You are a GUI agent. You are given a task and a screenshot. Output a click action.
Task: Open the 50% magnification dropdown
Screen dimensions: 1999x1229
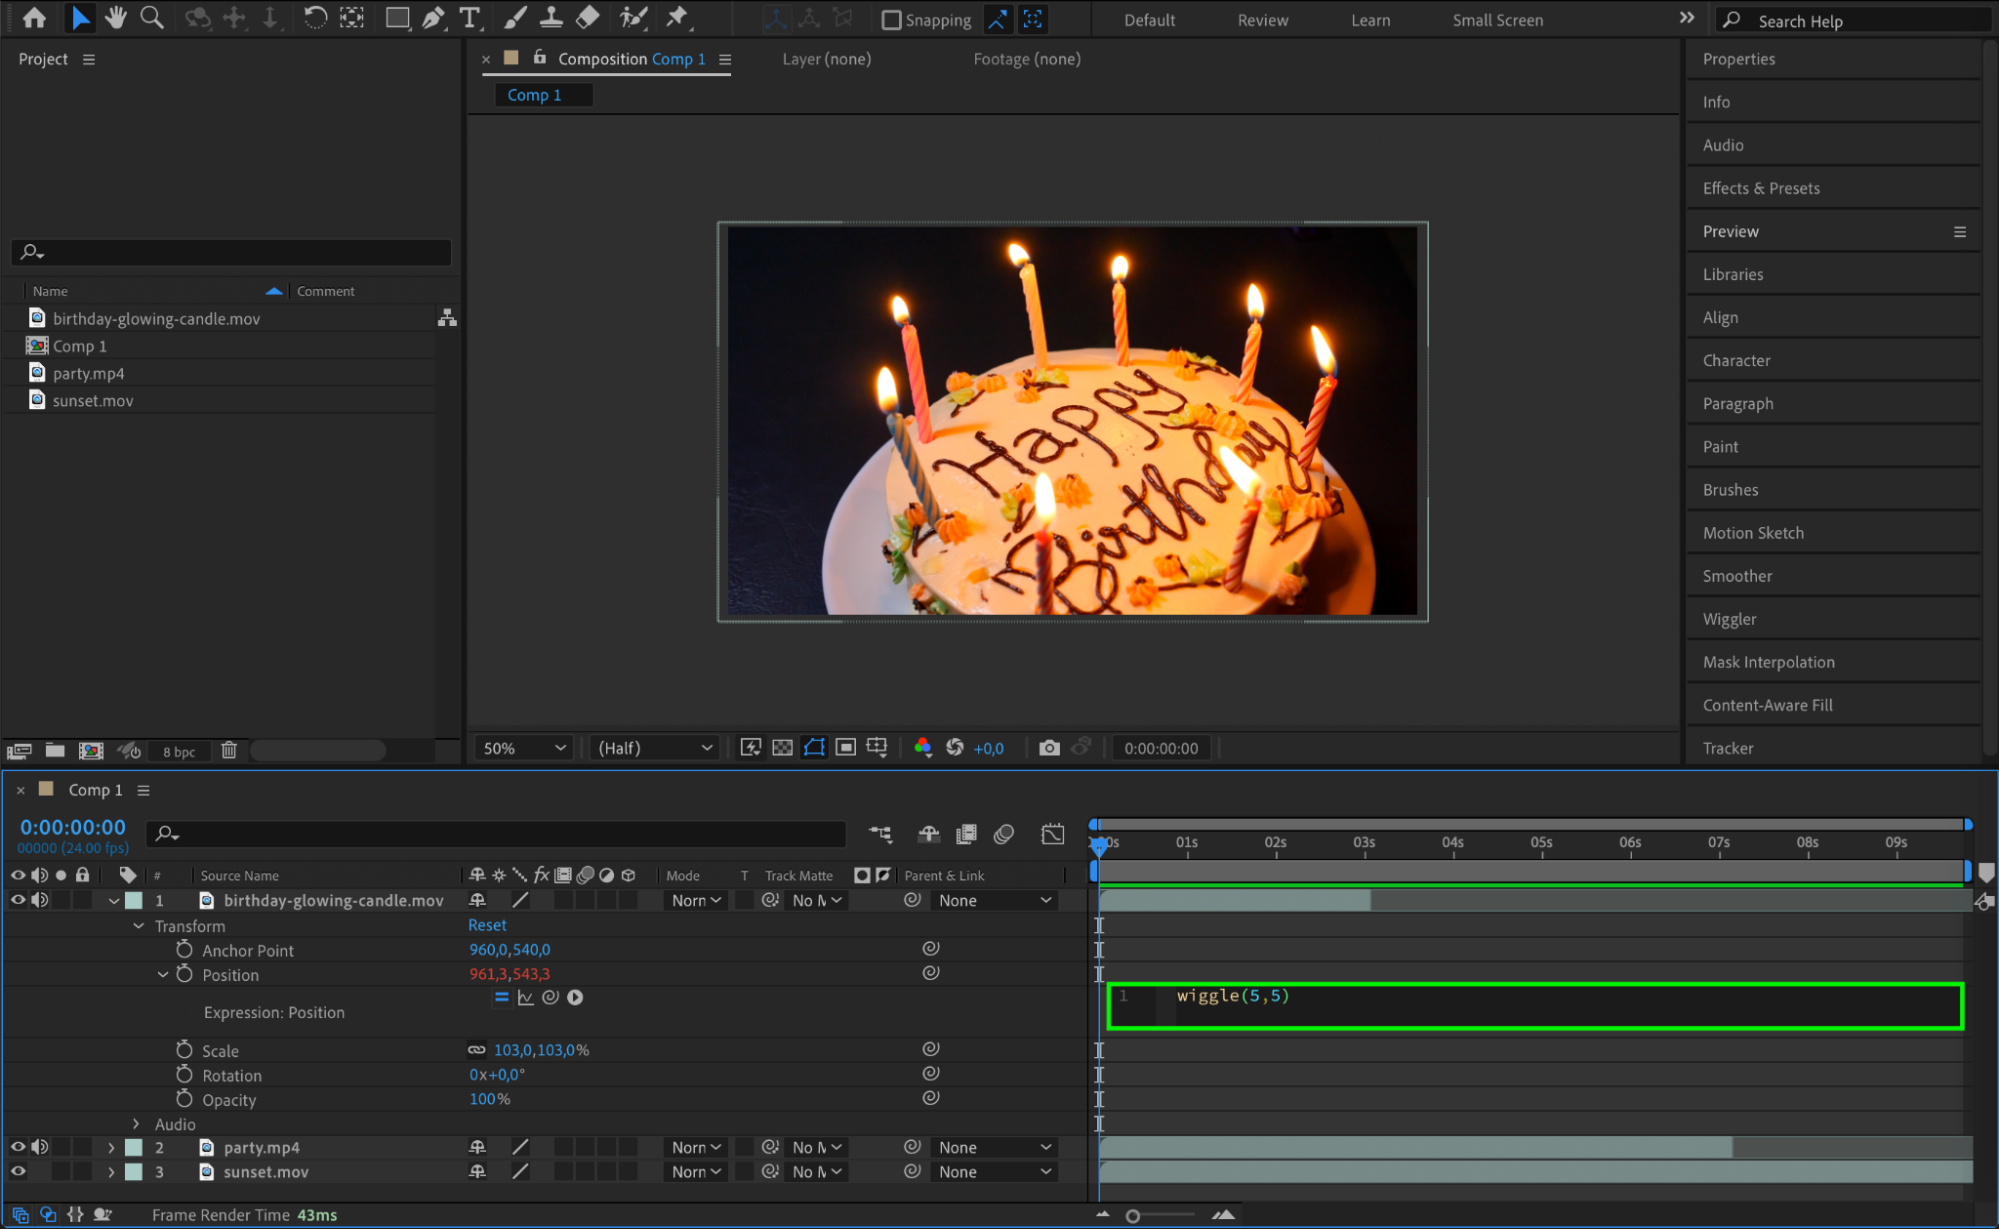point(524,748)
